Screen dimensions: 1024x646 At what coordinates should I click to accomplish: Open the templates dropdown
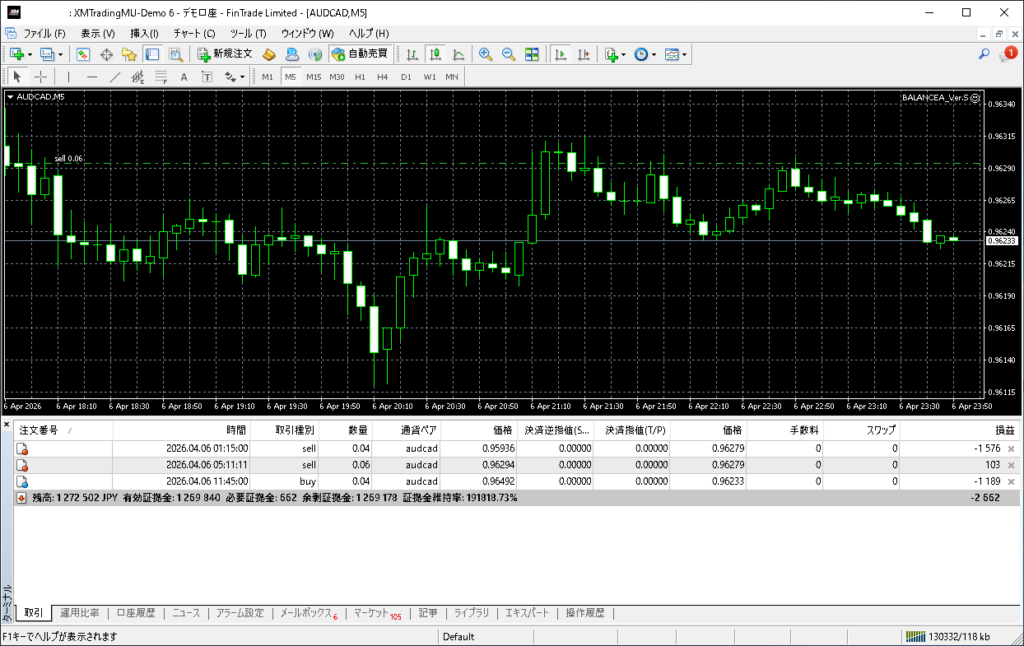point(675,54)
